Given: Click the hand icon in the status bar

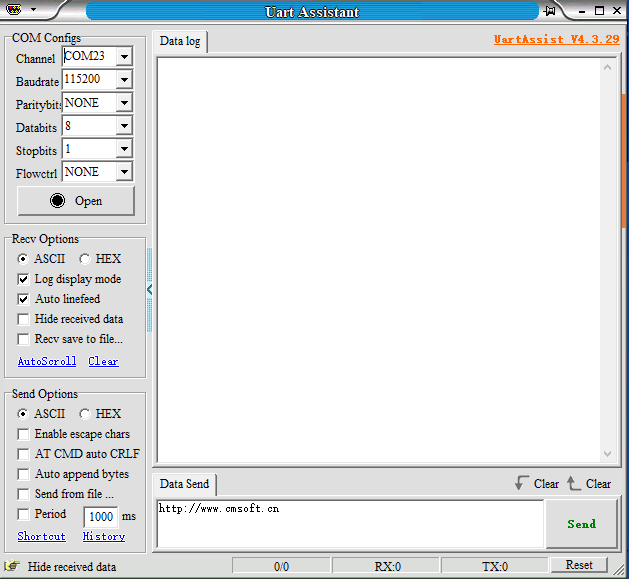Looking at the screenshot, I should coord(12,566).
